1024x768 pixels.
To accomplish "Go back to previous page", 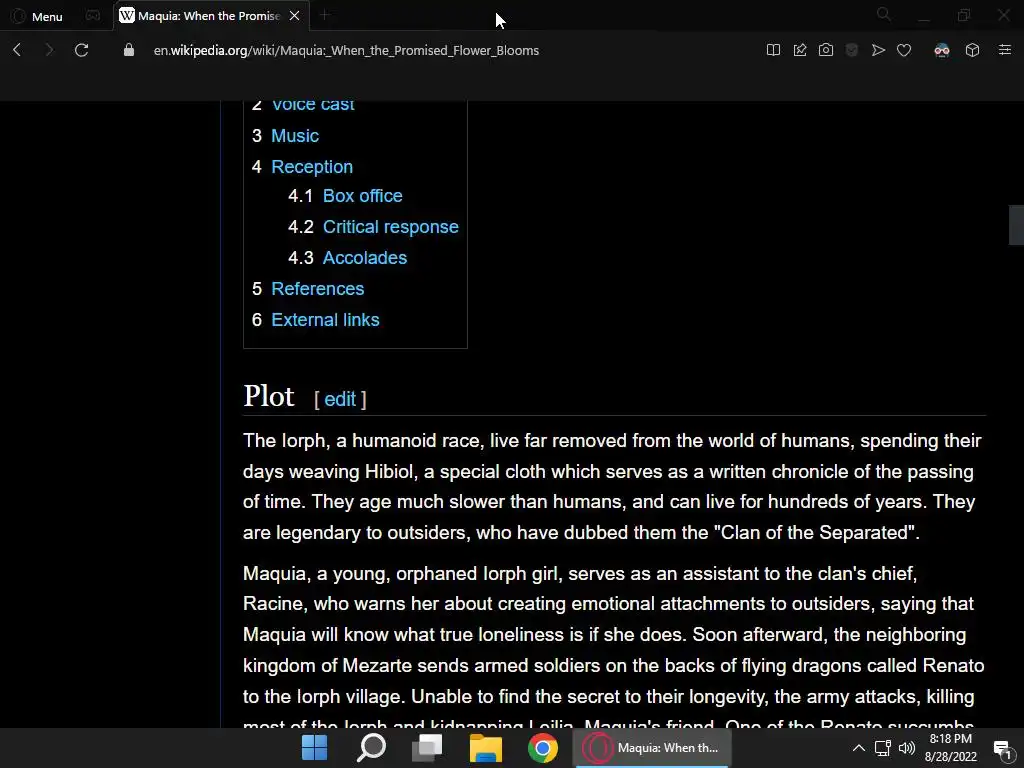I will pos(18,50).
